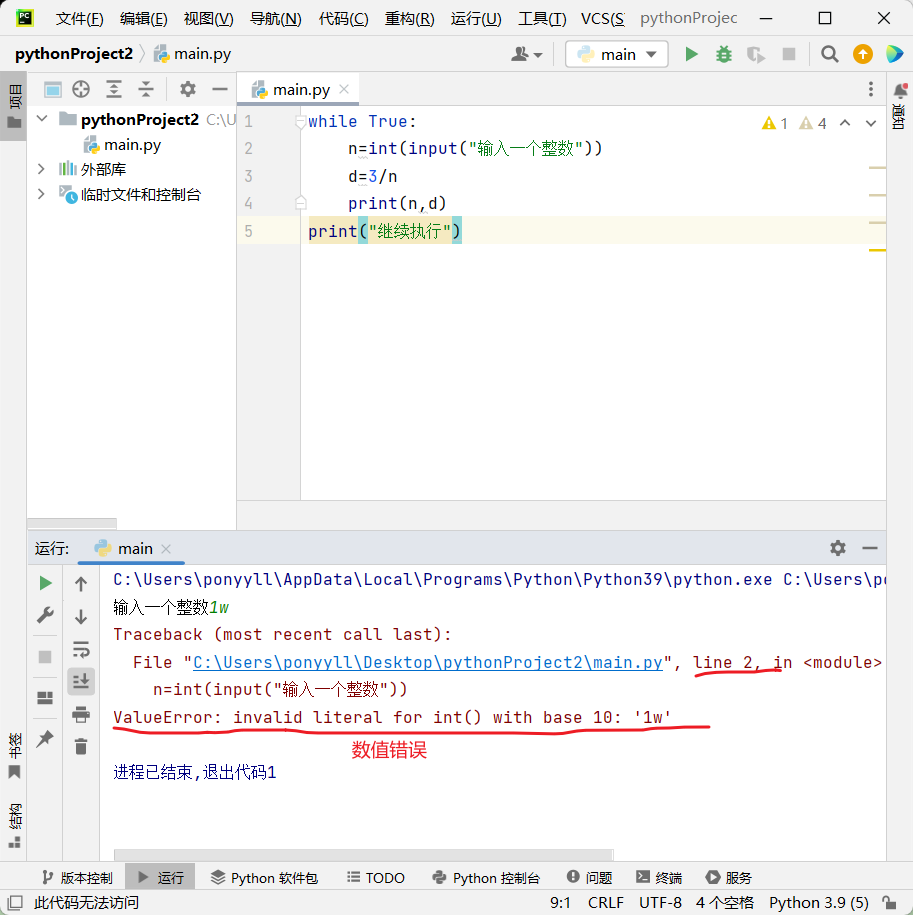
Task: Click Python 3.9 interpreter in status bar
Action: coord(819,902)
